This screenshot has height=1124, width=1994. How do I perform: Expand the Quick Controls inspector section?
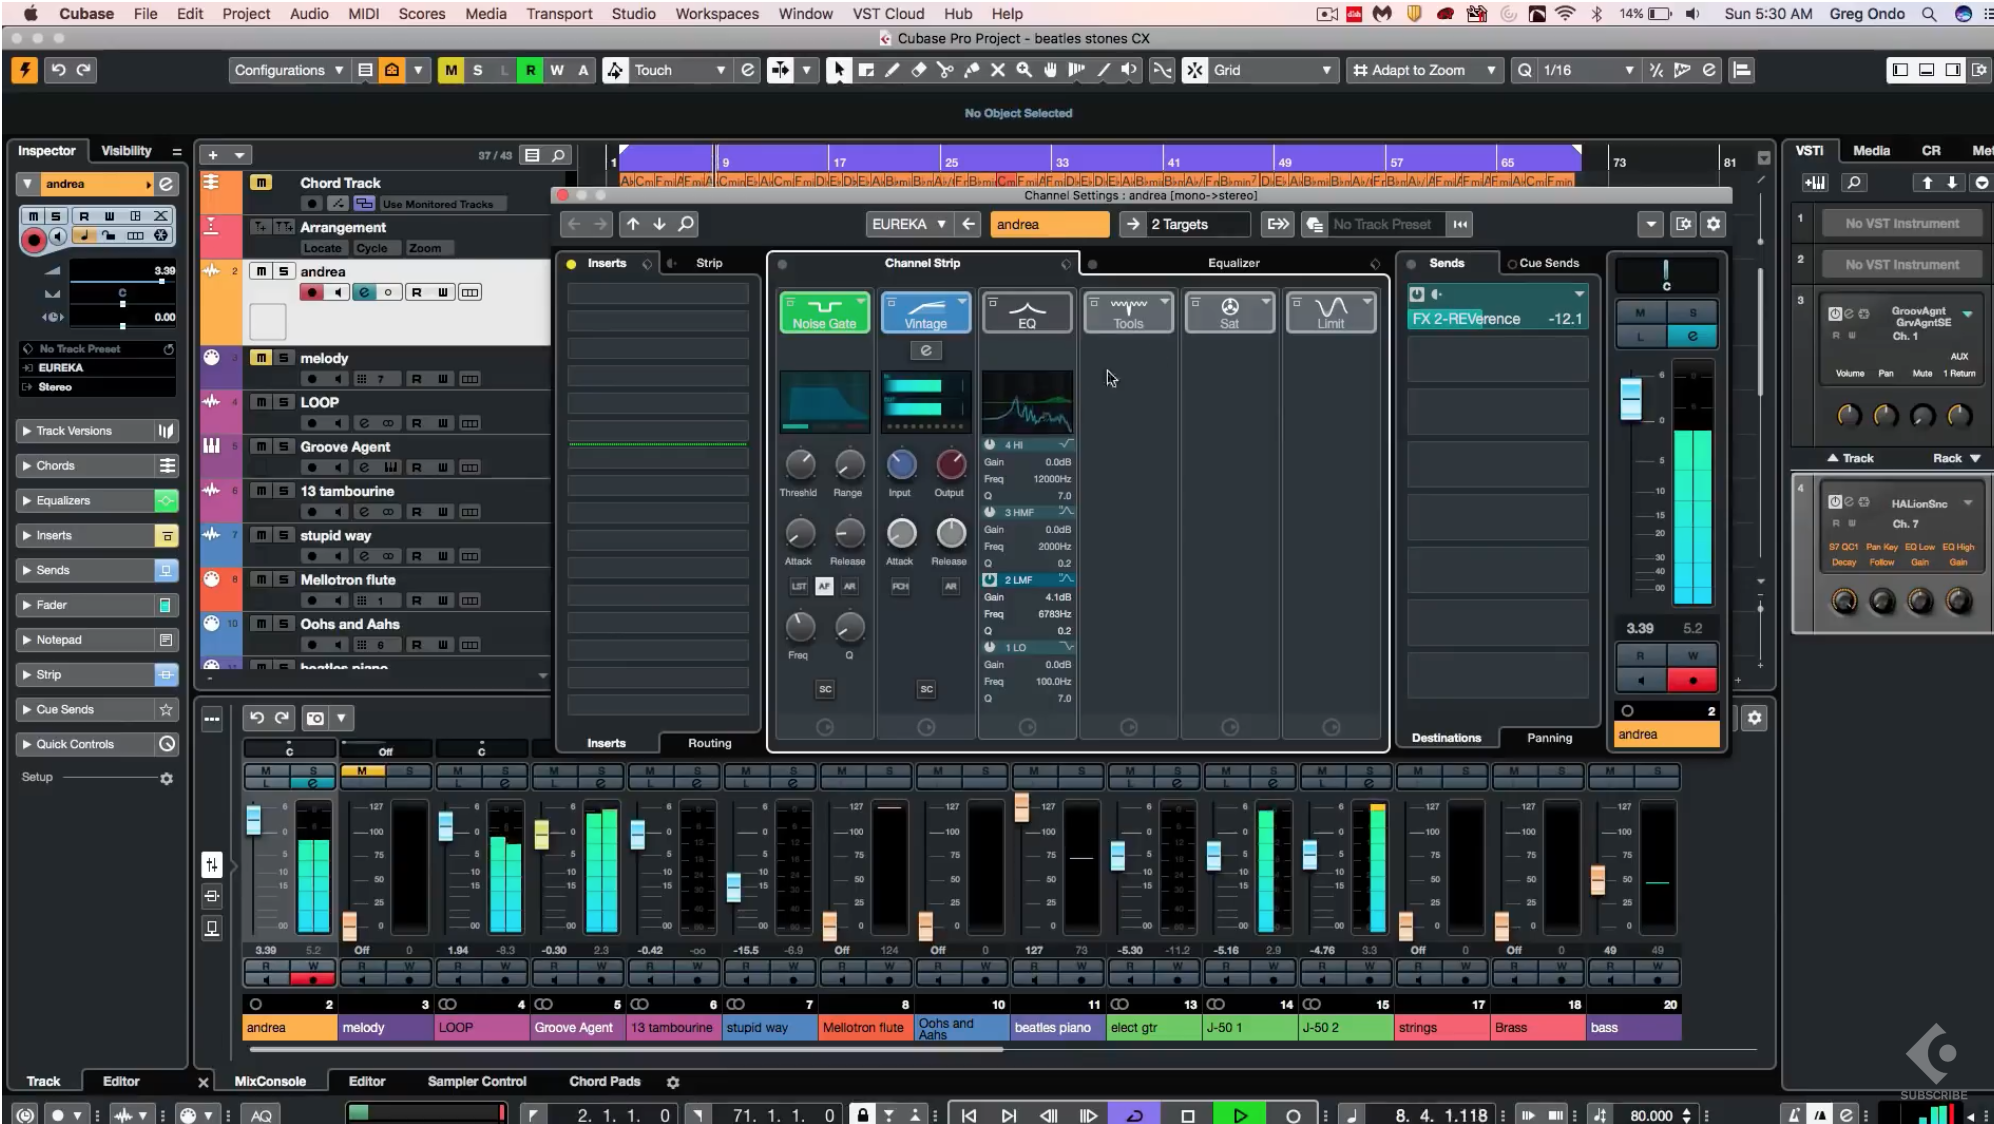(97, 744)
